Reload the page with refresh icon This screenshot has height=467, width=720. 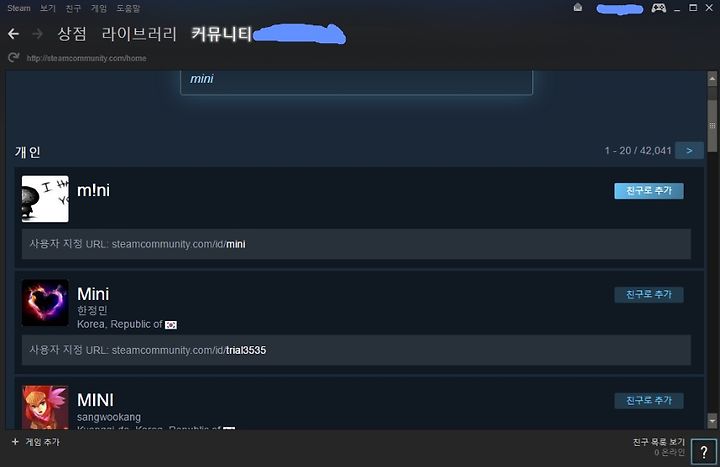(14, 57)
